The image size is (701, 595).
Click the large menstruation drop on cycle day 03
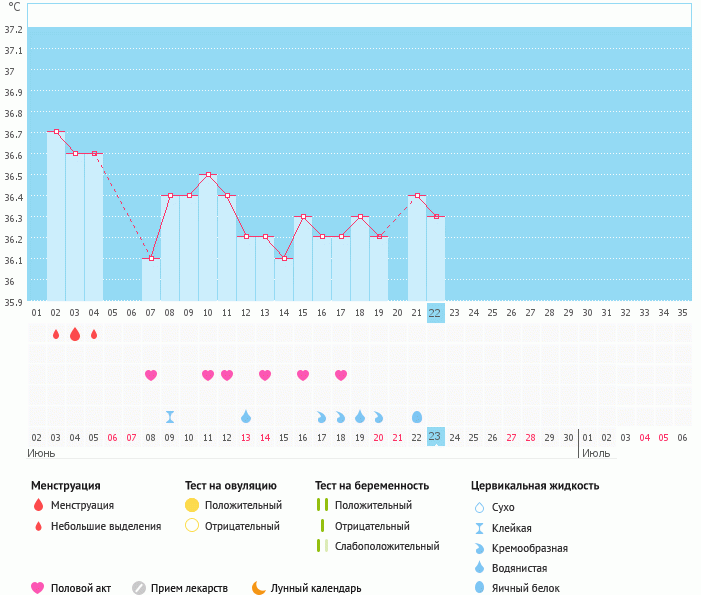pos(75,334)
